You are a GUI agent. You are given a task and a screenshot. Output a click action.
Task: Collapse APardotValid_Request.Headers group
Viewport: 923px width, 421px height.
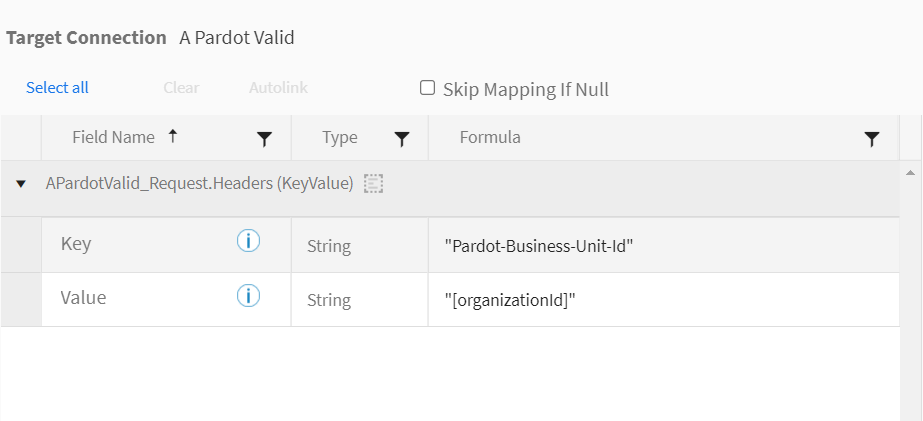click(21, 184)
